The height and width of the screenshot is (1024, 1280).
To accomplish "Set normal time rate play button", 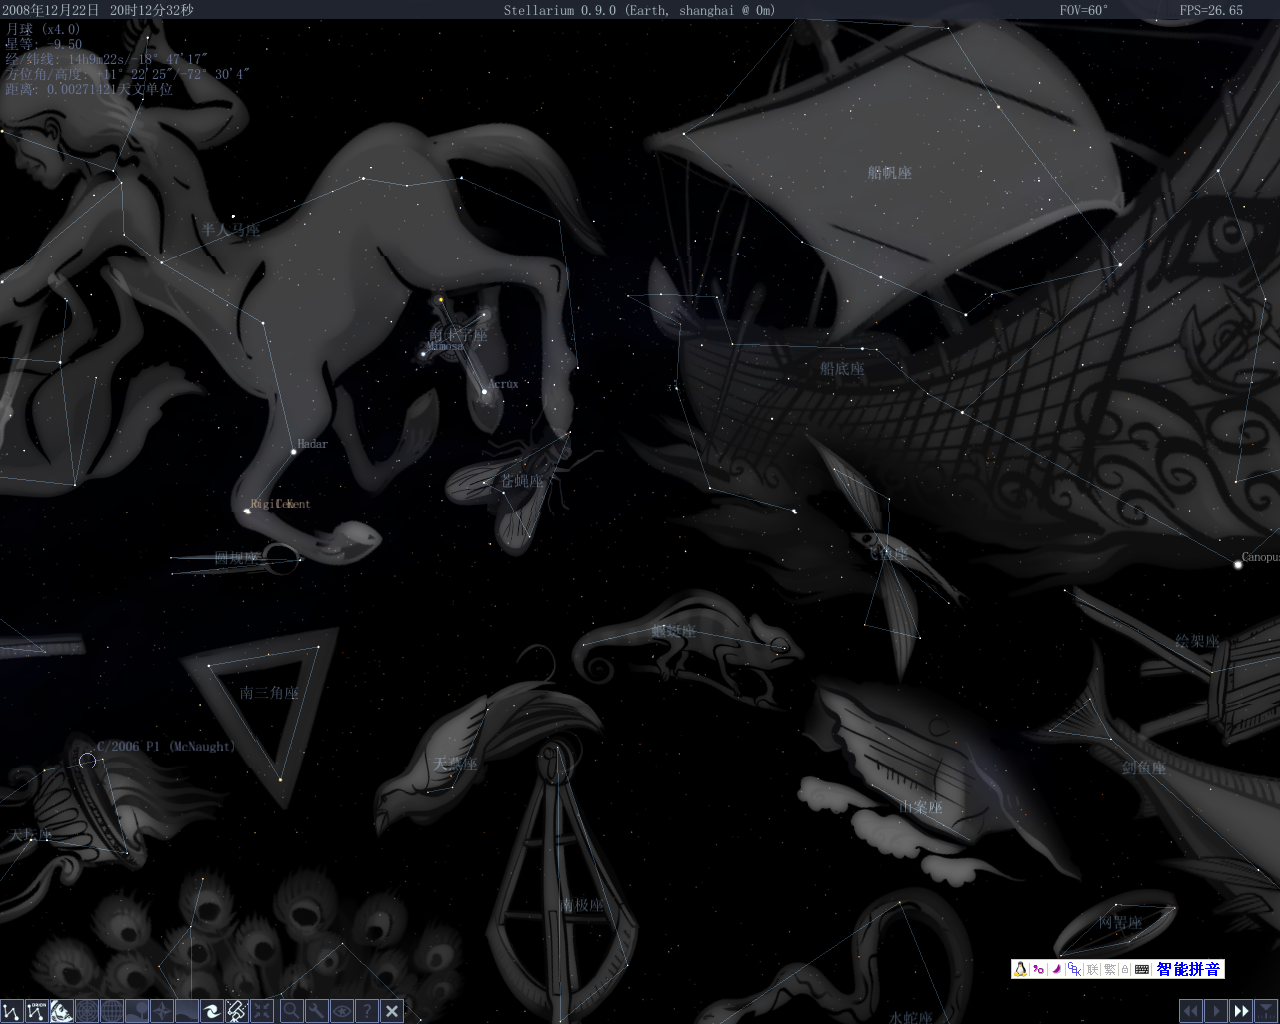I will coord(1216,1011).
